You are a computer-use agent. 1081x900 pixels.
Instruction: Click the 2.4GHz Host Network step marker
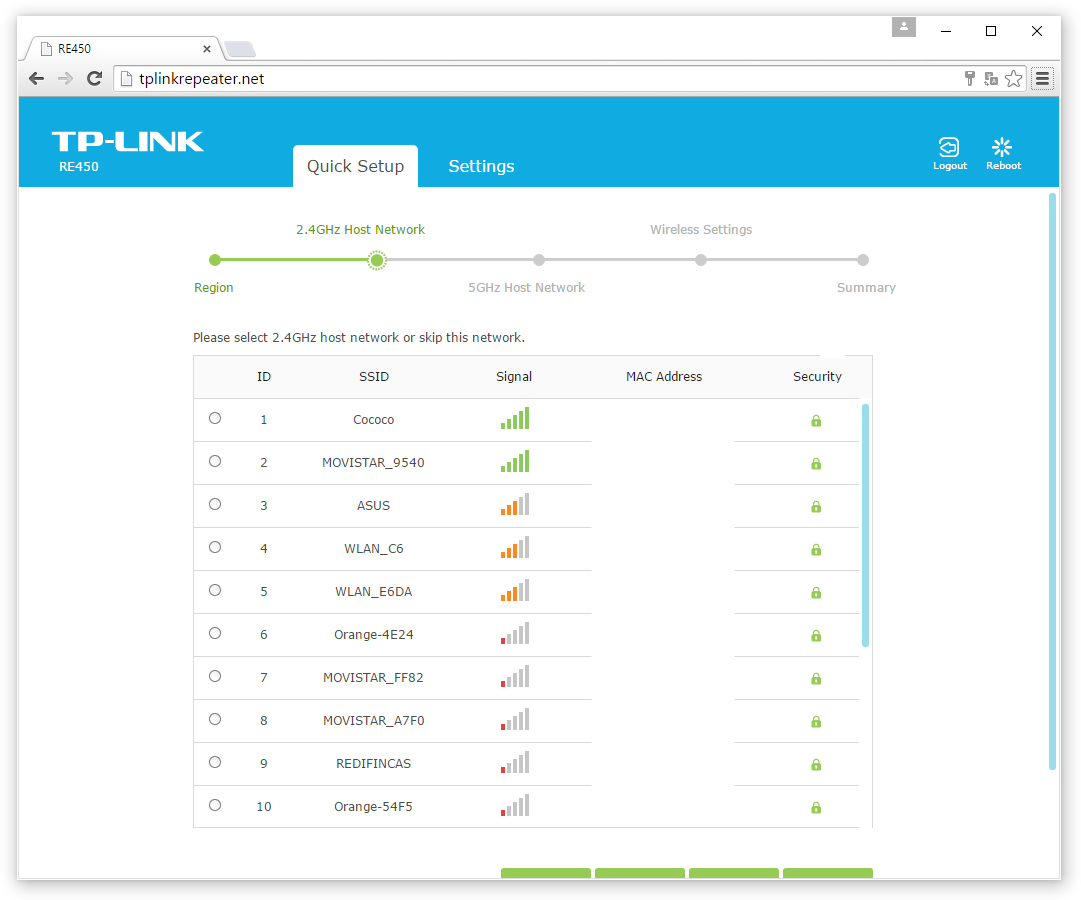(376, 260)
